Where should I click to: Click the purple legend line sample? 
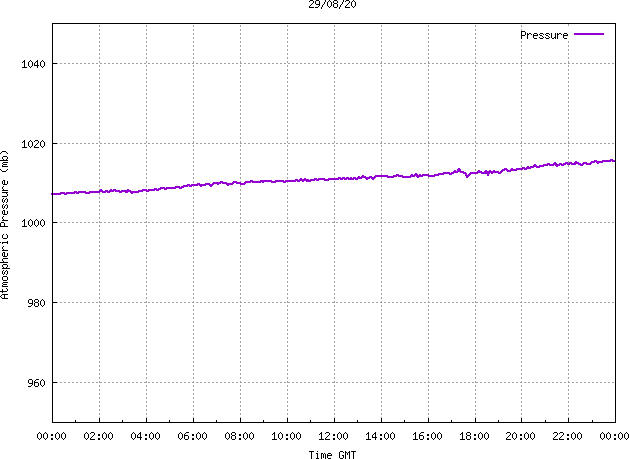(589, 35)
